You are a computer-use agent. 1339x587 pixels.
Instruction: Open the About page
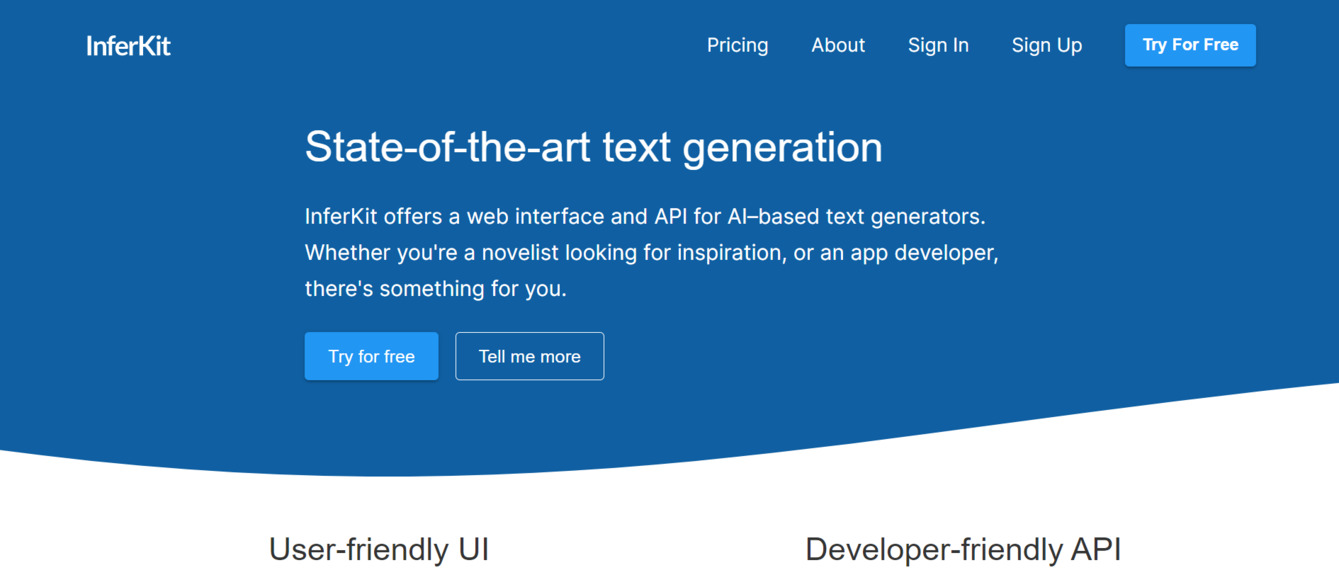[838, 45]
